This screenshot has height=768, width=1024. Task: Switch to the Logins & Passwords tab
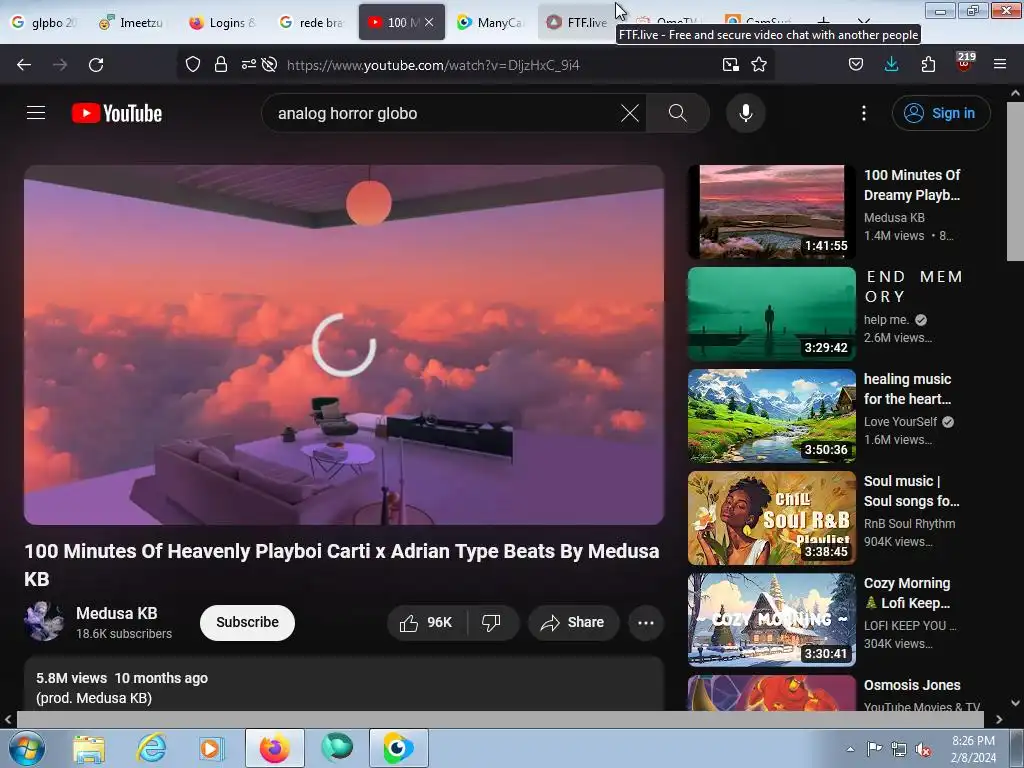pos(223,22)
